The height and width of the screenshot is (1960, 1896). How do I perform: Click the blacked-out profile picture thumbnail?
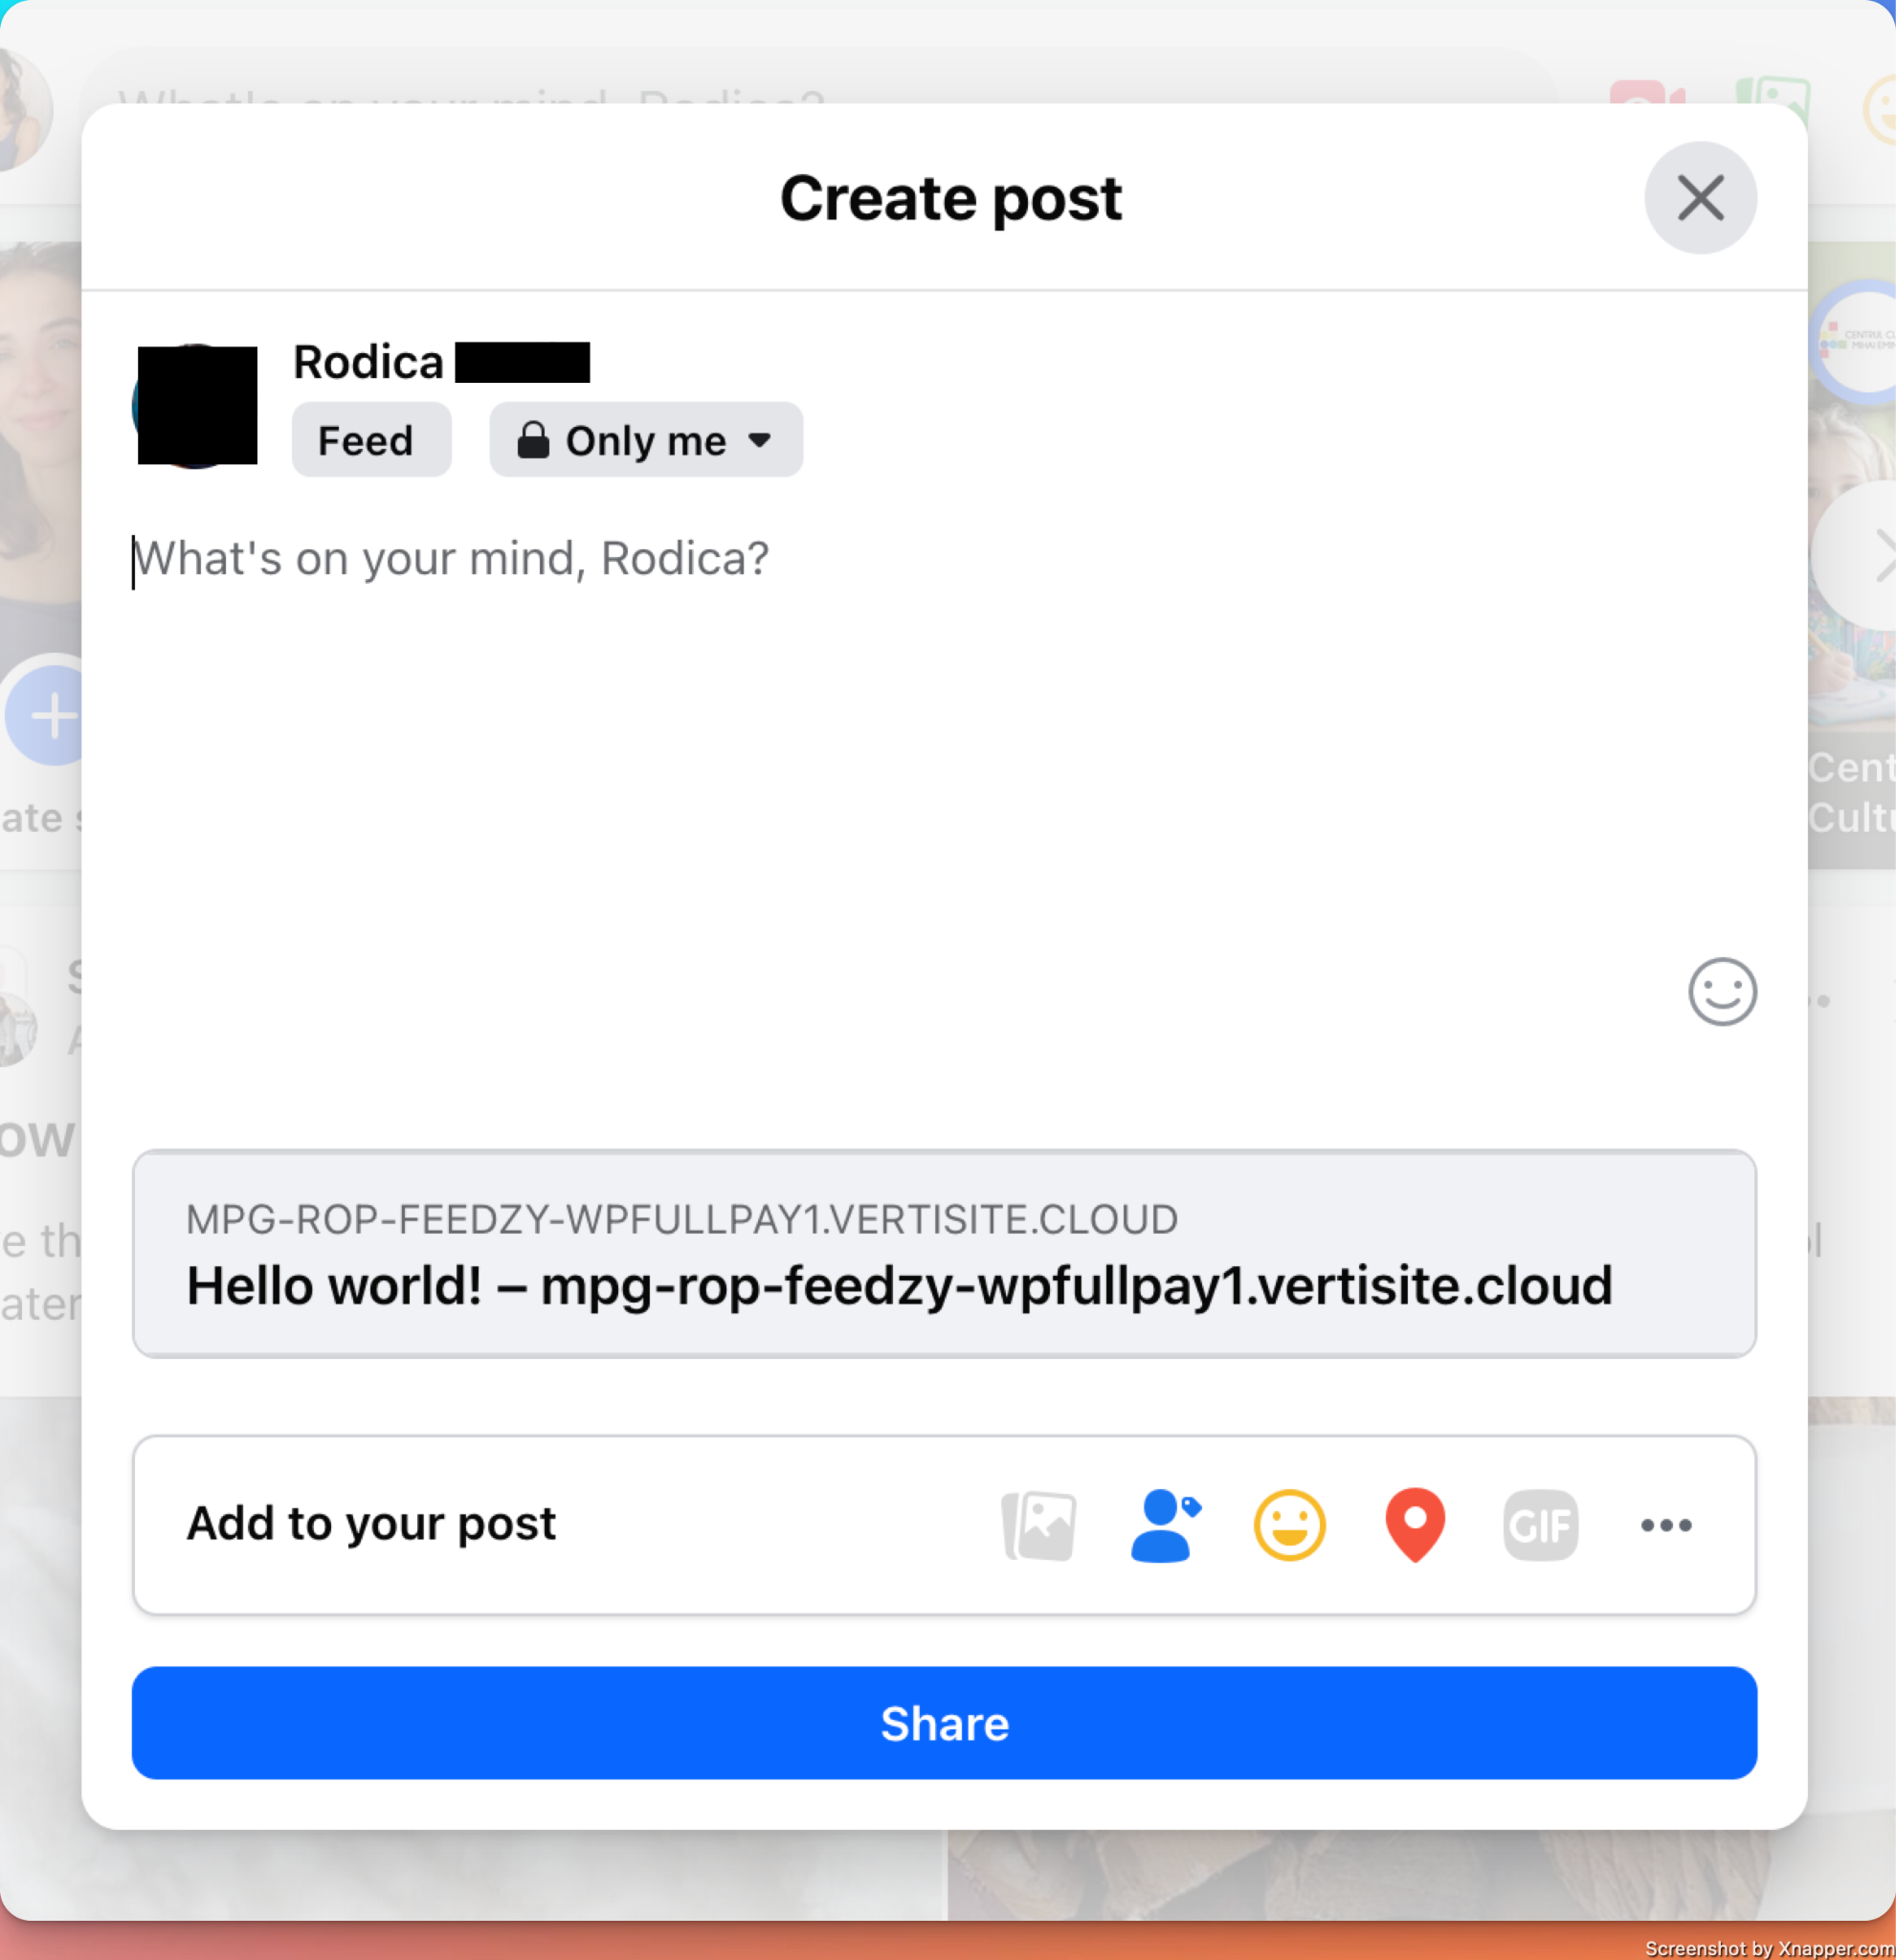pyautogui.click(x=196, y=405)
